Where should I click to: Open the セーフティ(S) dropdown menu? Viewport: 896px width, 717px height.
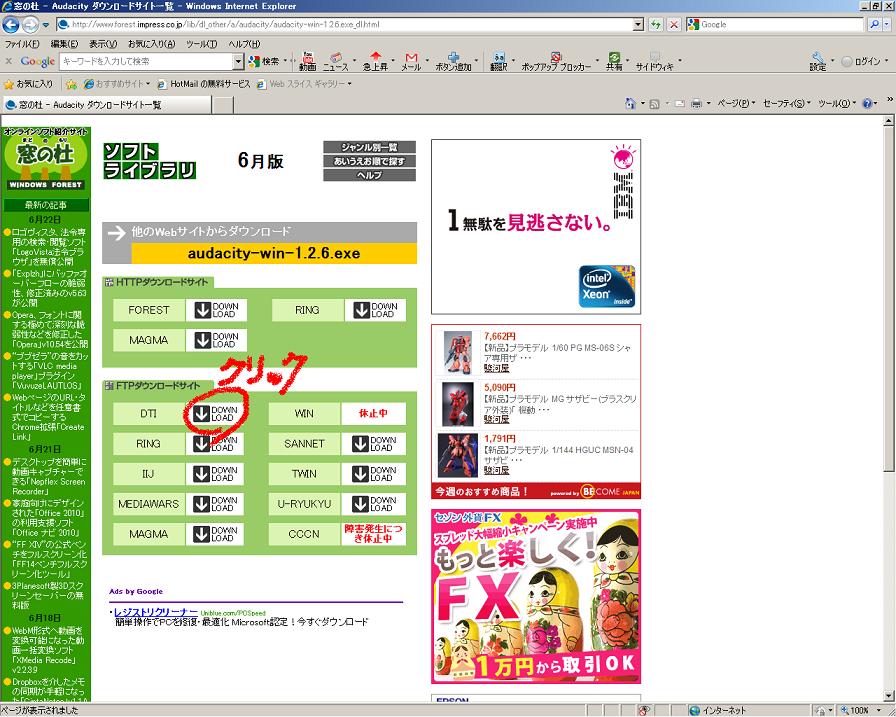tap(787, 103)
